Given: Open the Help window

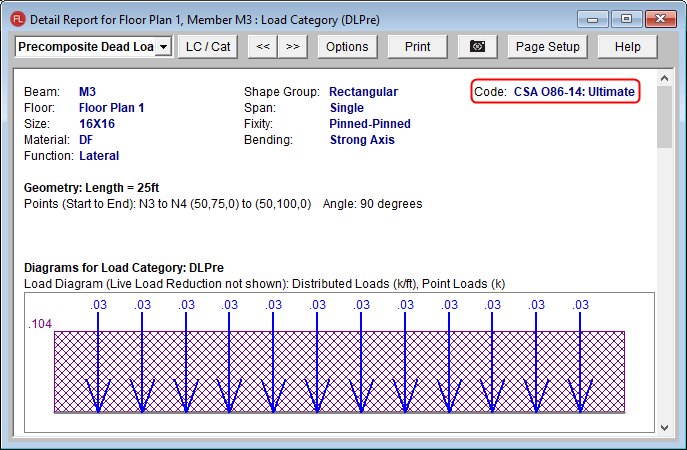Looking at the screenshot, I should click(627, 46).
